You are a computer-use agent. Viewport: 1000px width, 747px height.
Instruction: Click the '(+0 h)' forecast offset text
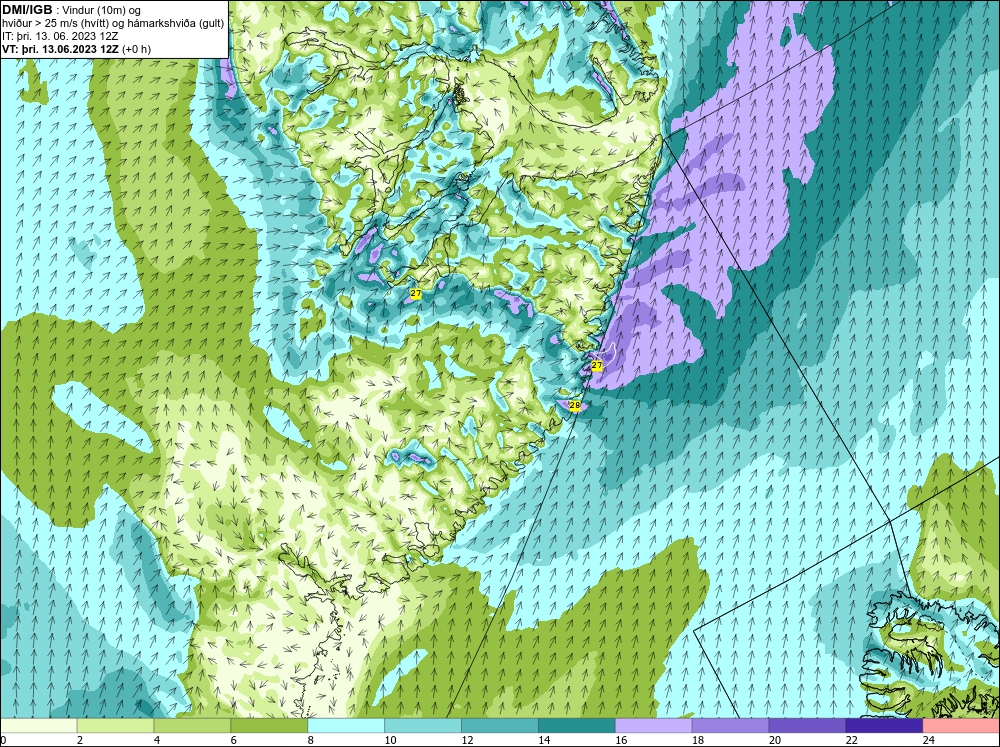[136, 49]
